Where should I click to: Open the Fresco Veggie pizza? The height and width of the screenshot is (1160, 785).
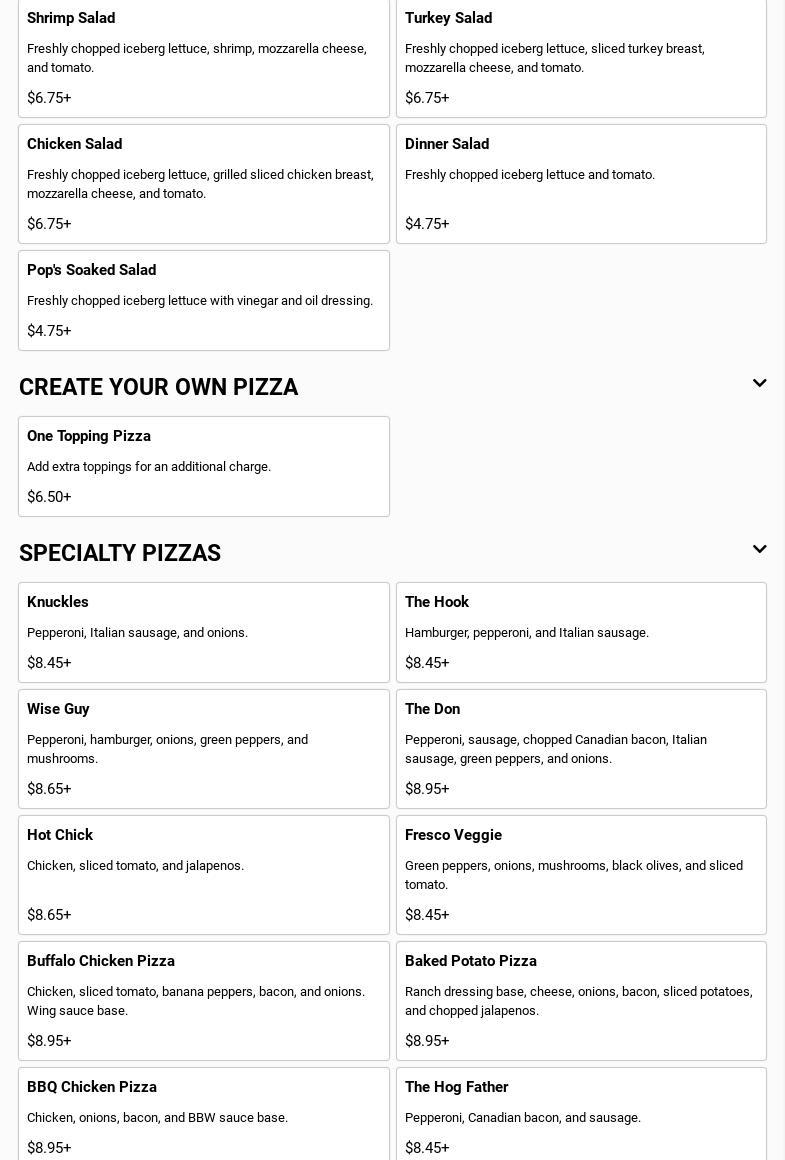point(581,874)
